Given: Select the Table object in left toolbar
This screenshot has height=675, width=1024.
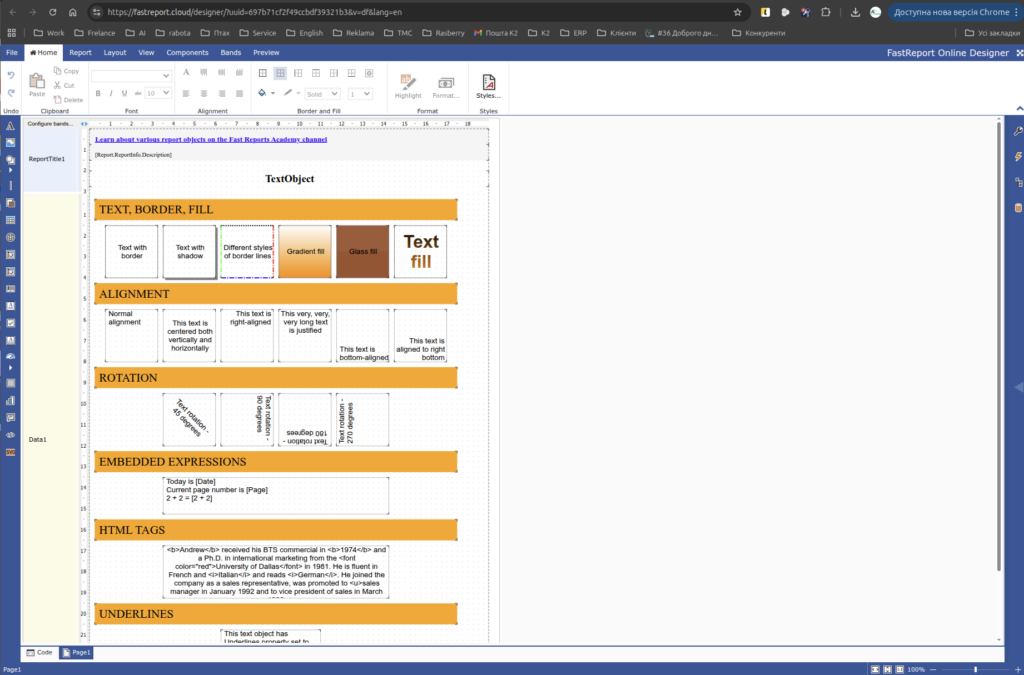Looking at the screenshot, I should [11, 220].
